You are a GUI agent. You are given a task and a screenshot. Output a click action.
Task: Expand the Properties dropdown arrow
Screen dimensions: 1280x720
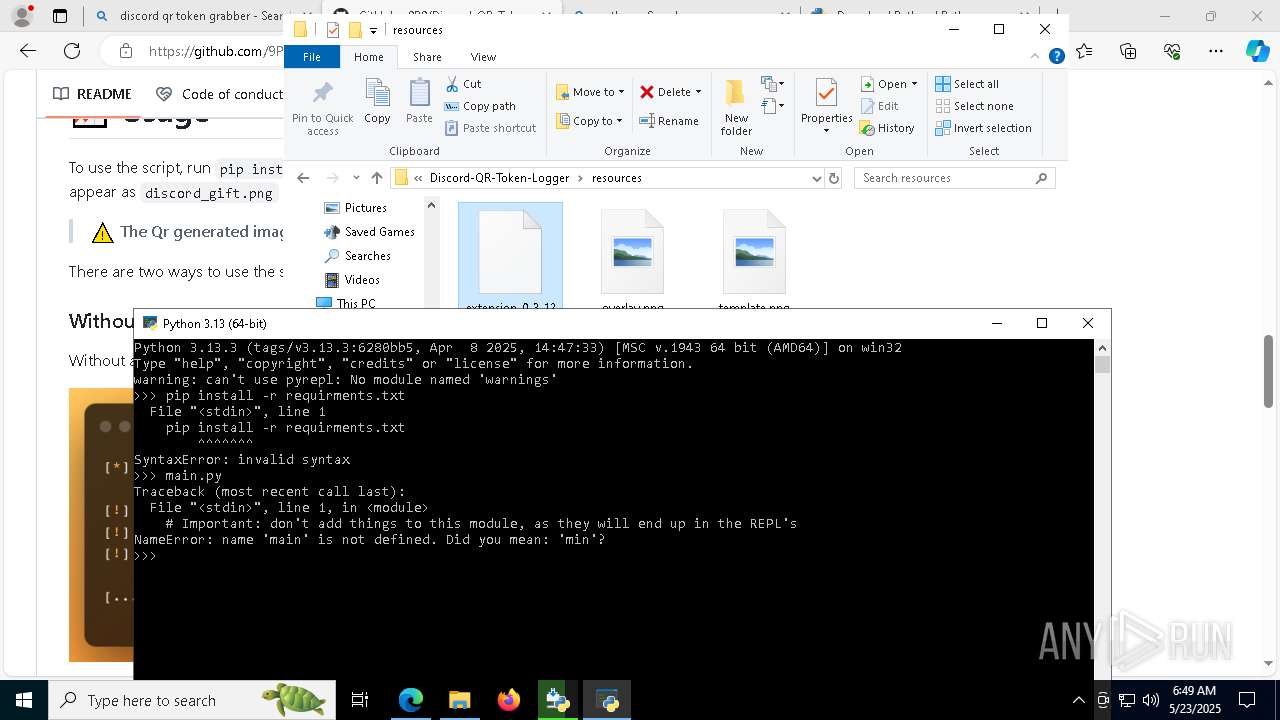[826, 131]
